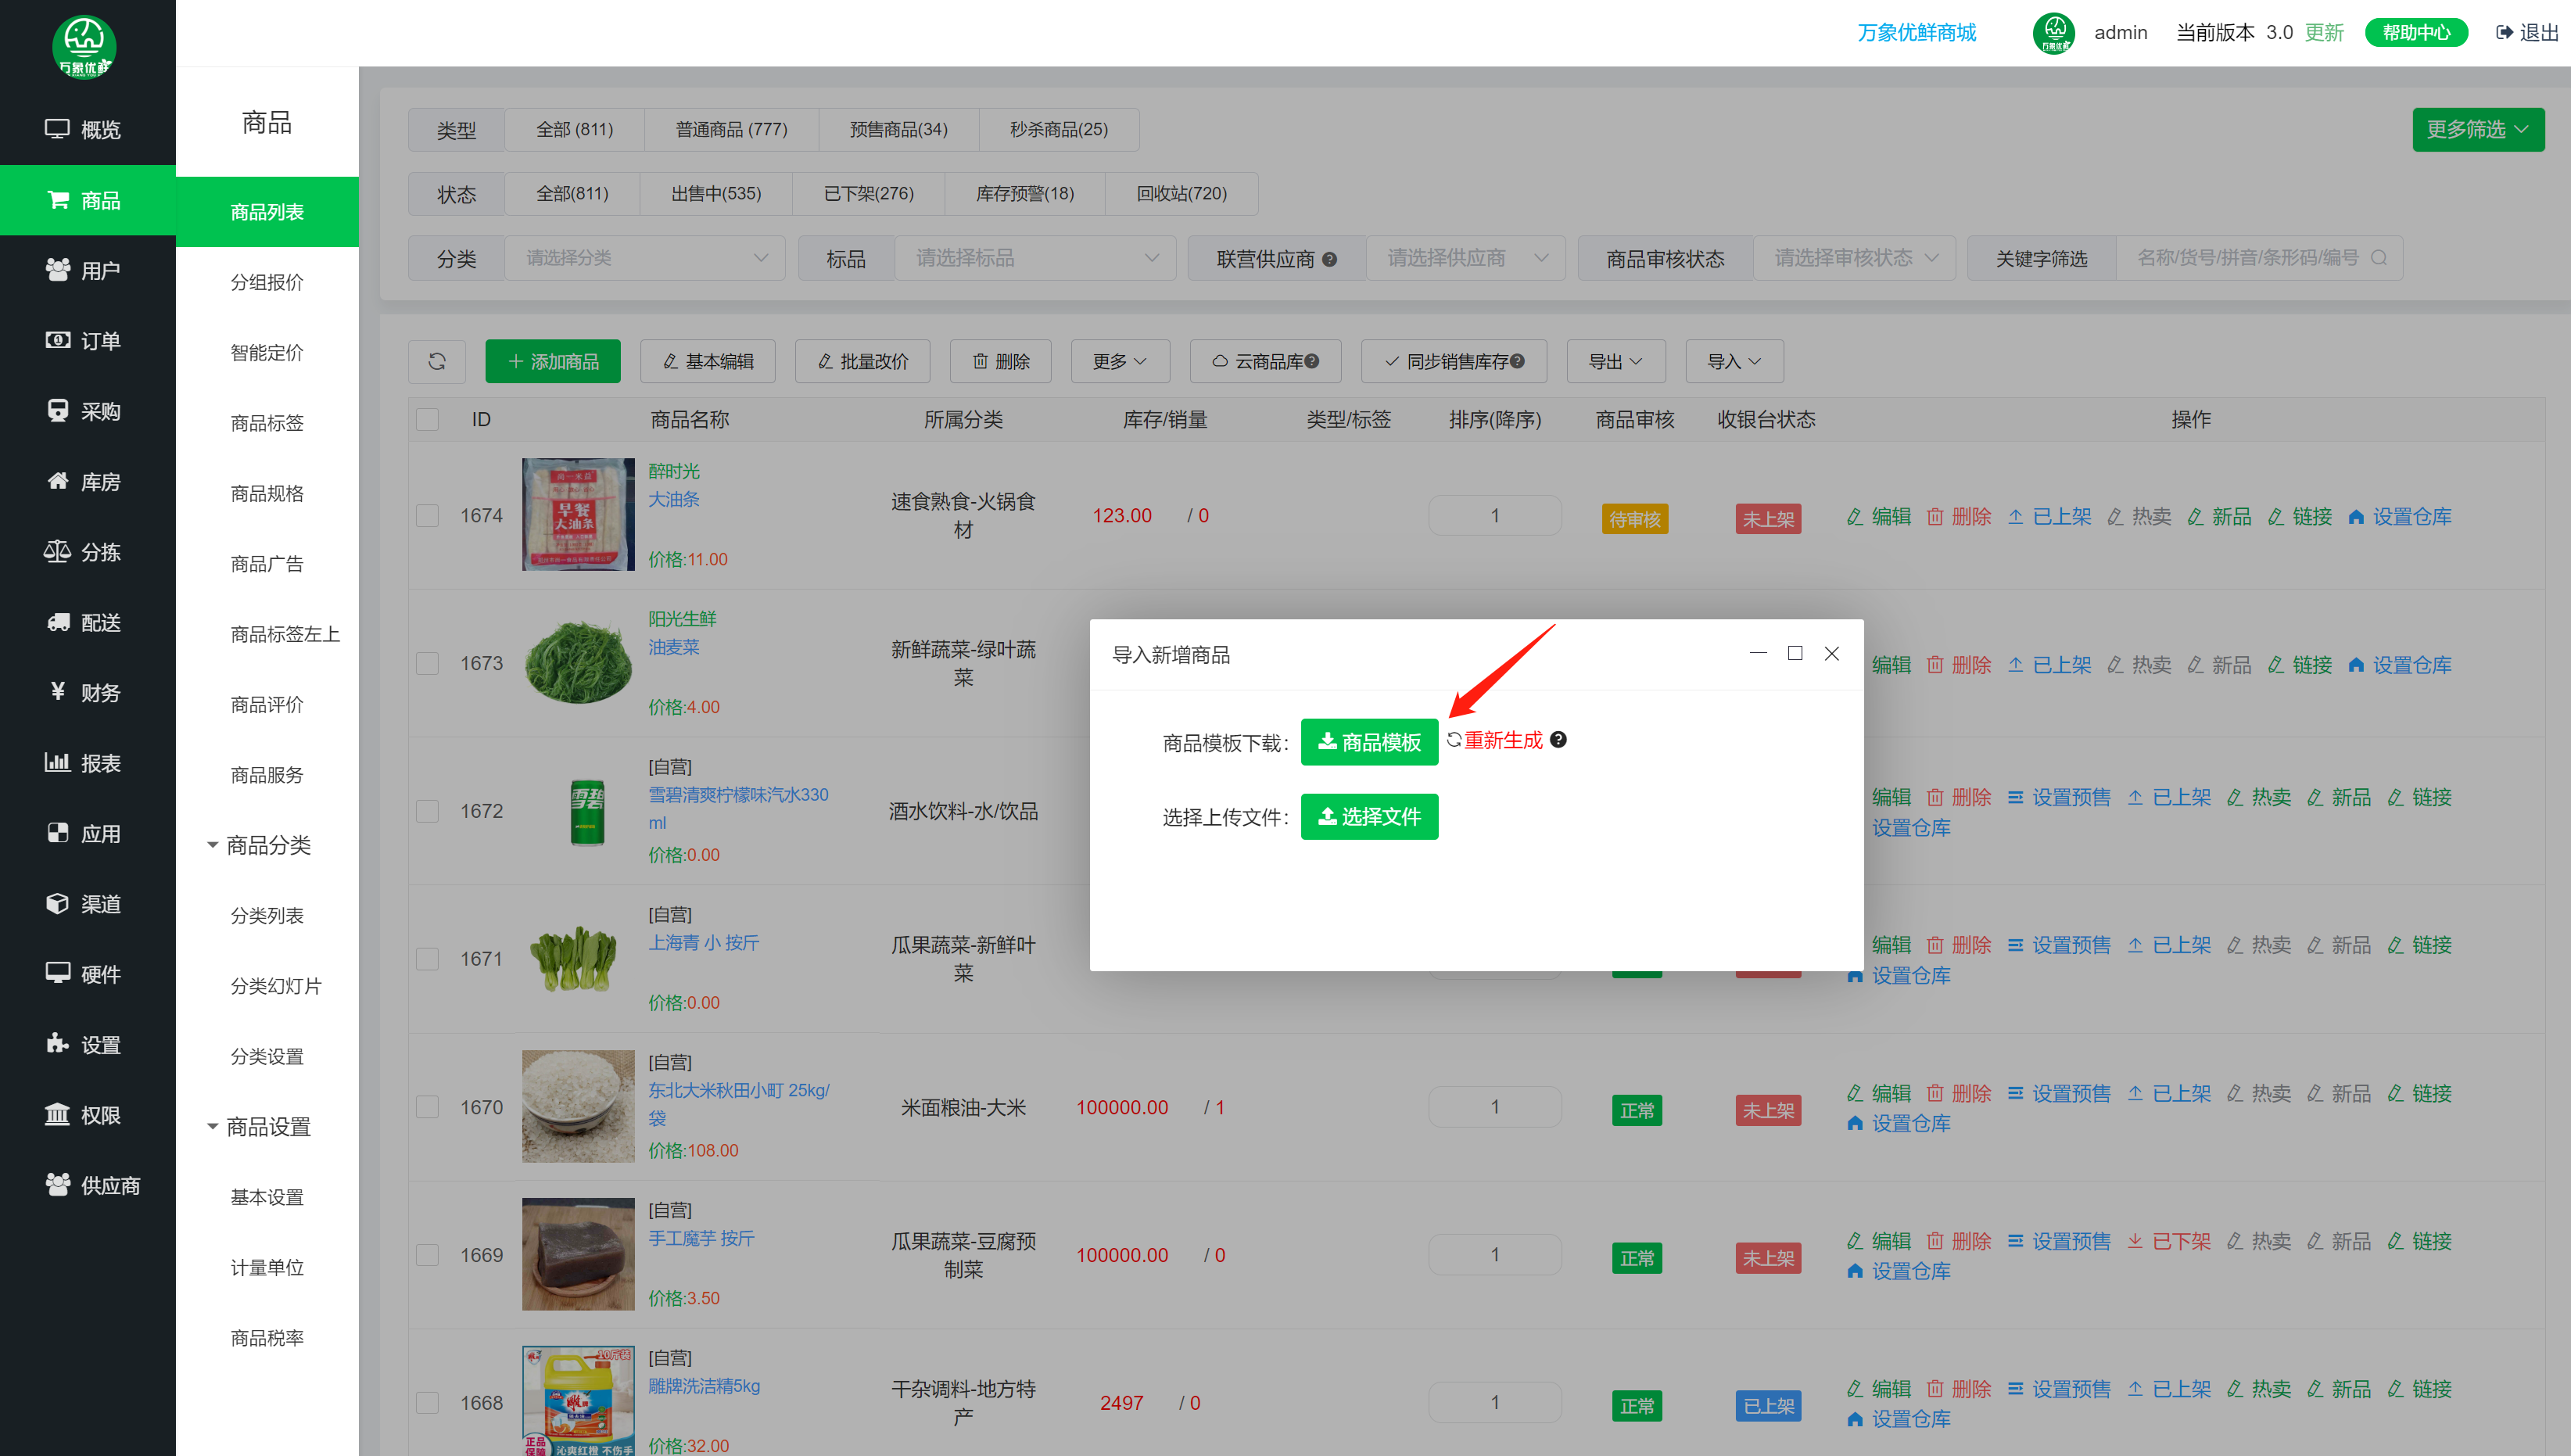Open the 硬件 hardware section
Image resolution: width=2571 pixels, height=1456 pixels.
tap(87, 974)
